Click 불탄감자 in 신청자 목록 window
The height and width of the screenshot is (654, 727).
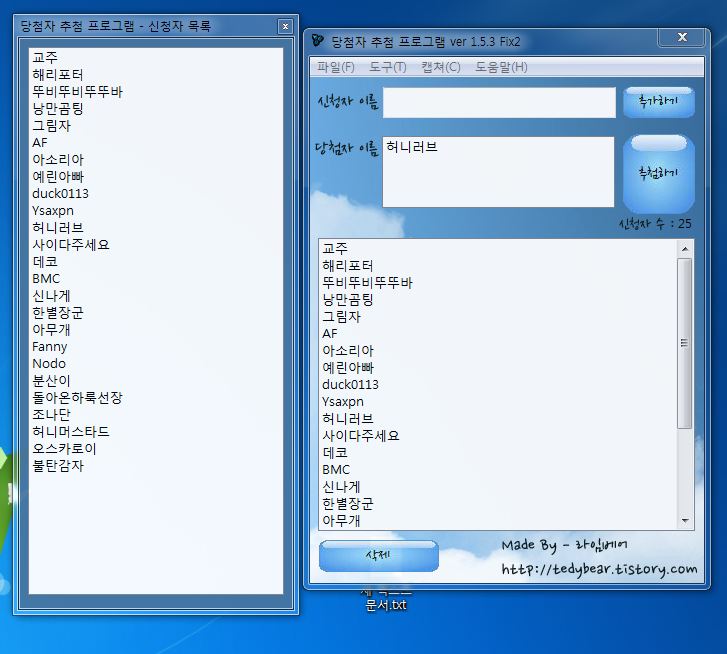[58, 466]
